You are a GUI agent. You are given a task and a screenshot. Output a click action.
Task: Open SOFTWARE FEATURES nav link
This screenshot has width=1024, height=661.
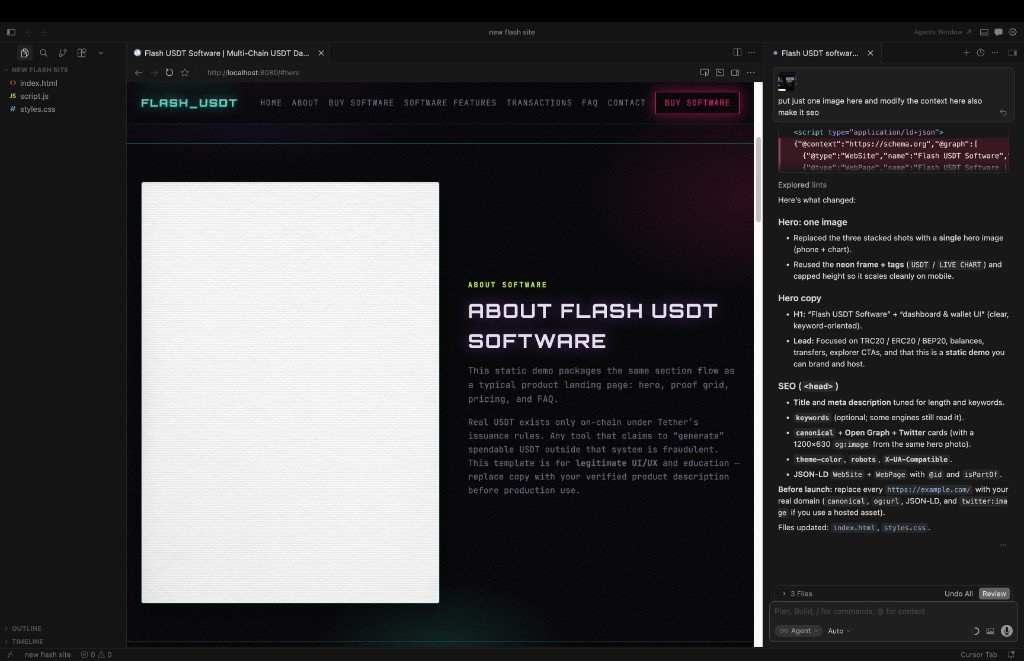point(450,103)
